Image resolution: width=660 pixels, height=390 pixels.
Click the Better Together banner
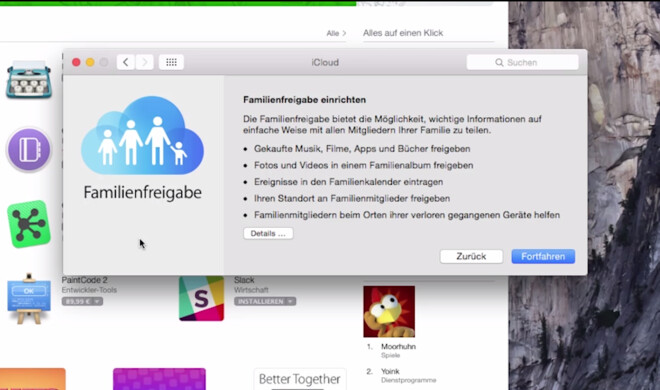tap(300, 379)
